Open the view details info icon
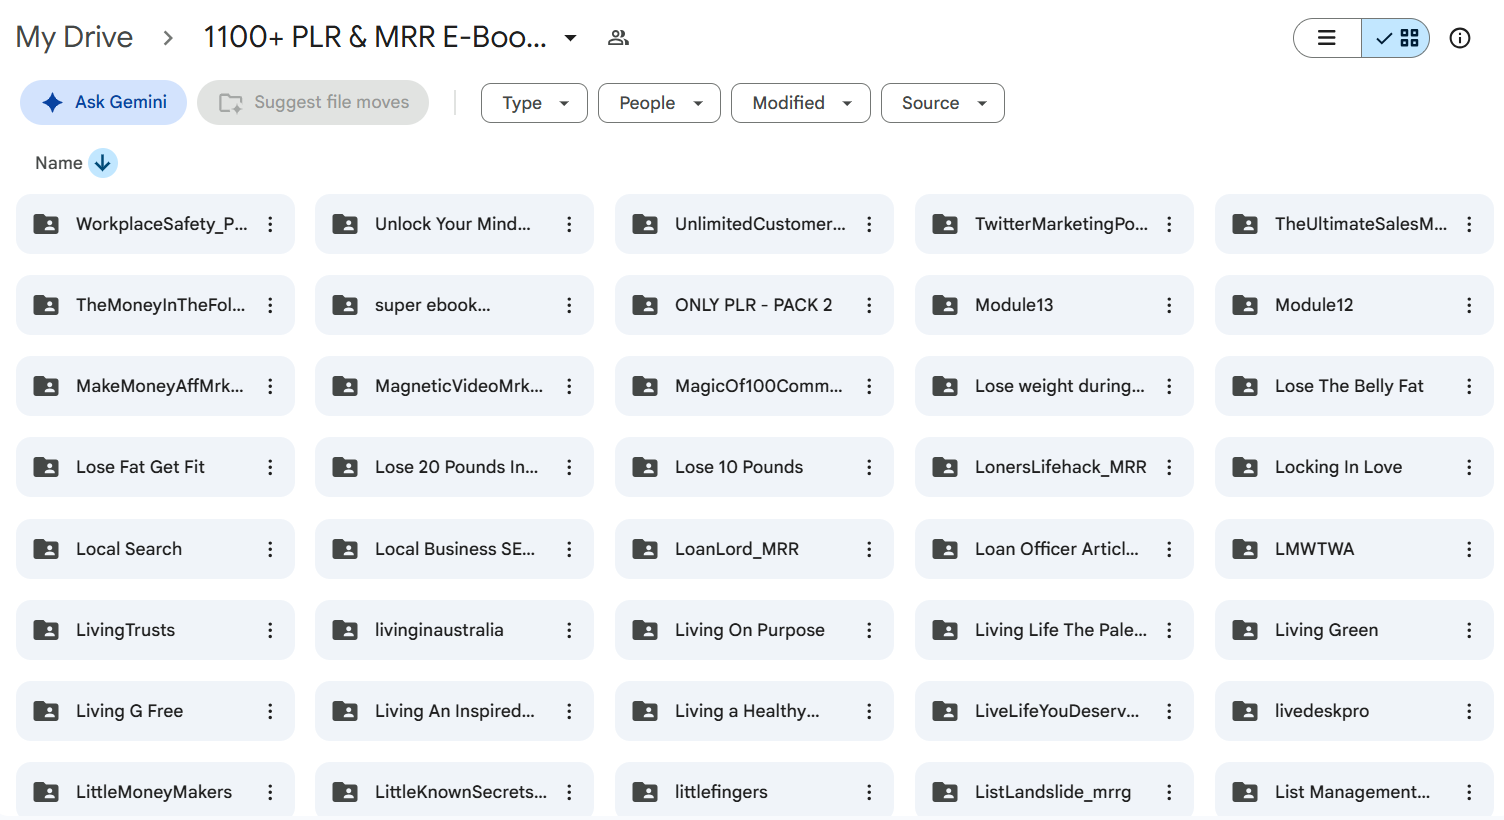Screen dimensions: 1504x820 [x=1460, y=38]
